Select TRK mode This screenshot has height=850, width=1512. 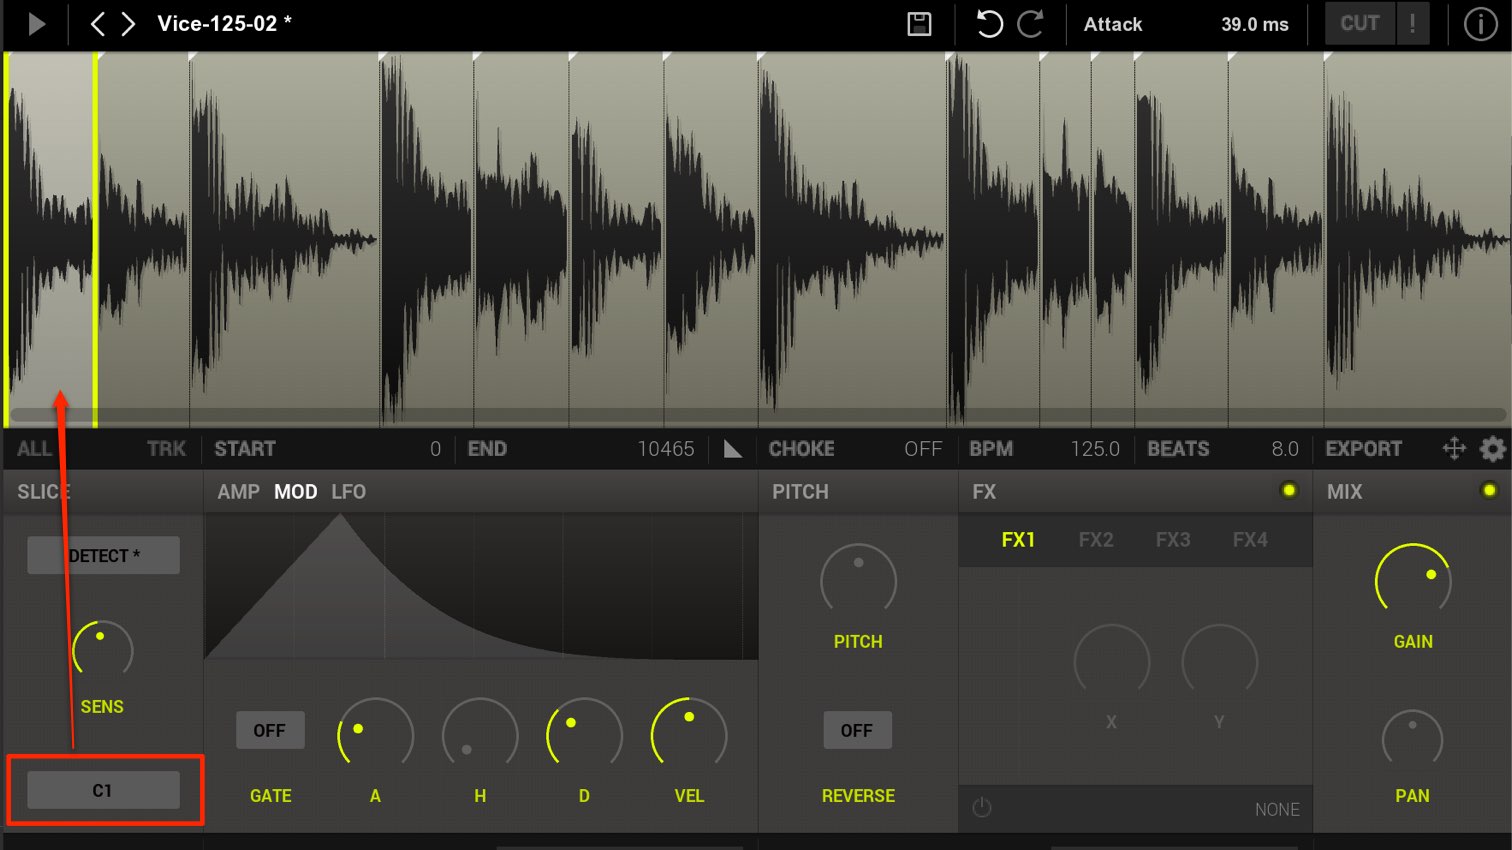[x=166, y=449]
